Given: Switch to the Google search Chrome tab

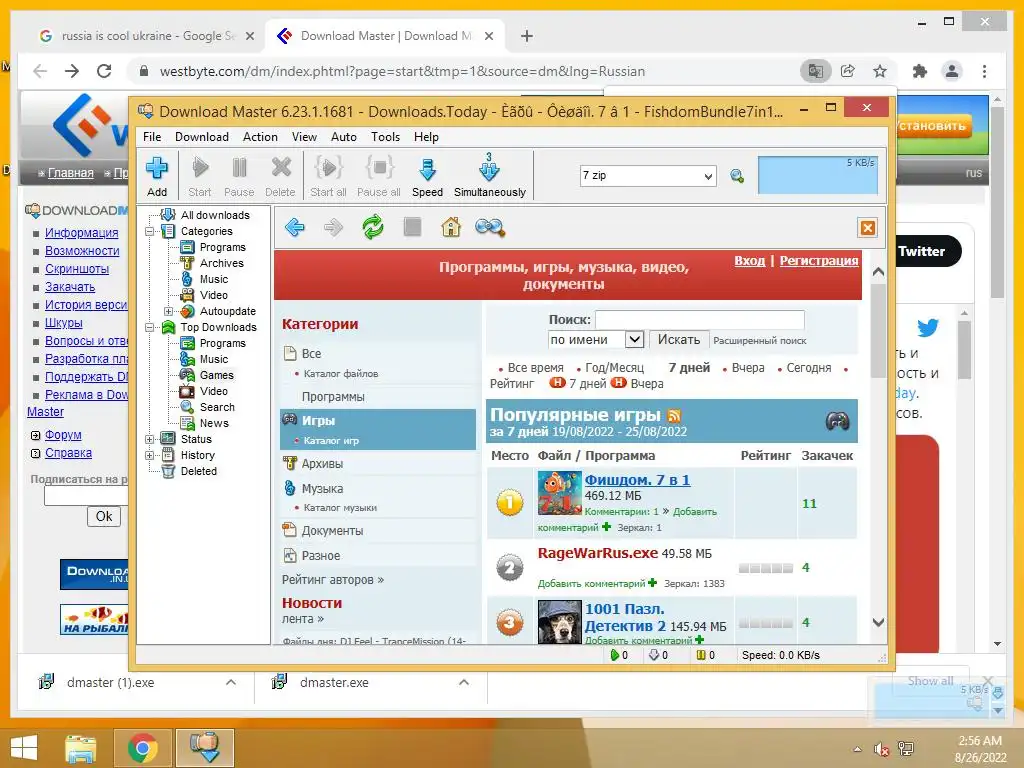Looking at the screenshot, I should pos(145,36).
